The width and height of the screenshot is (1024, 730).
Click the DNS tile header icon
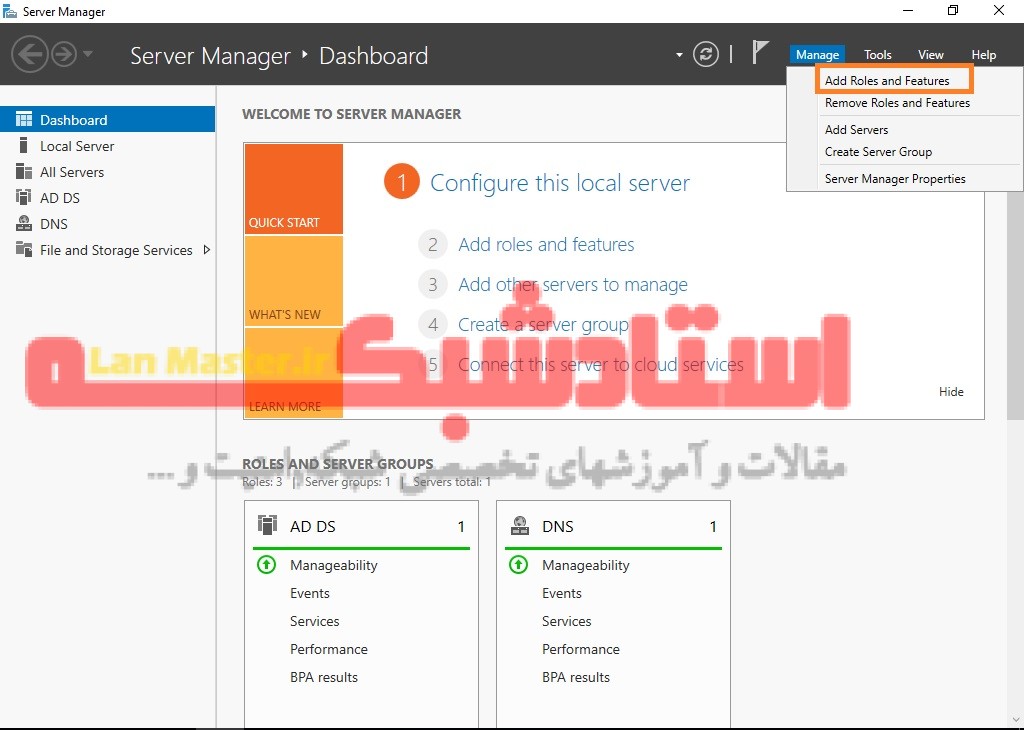520,525
